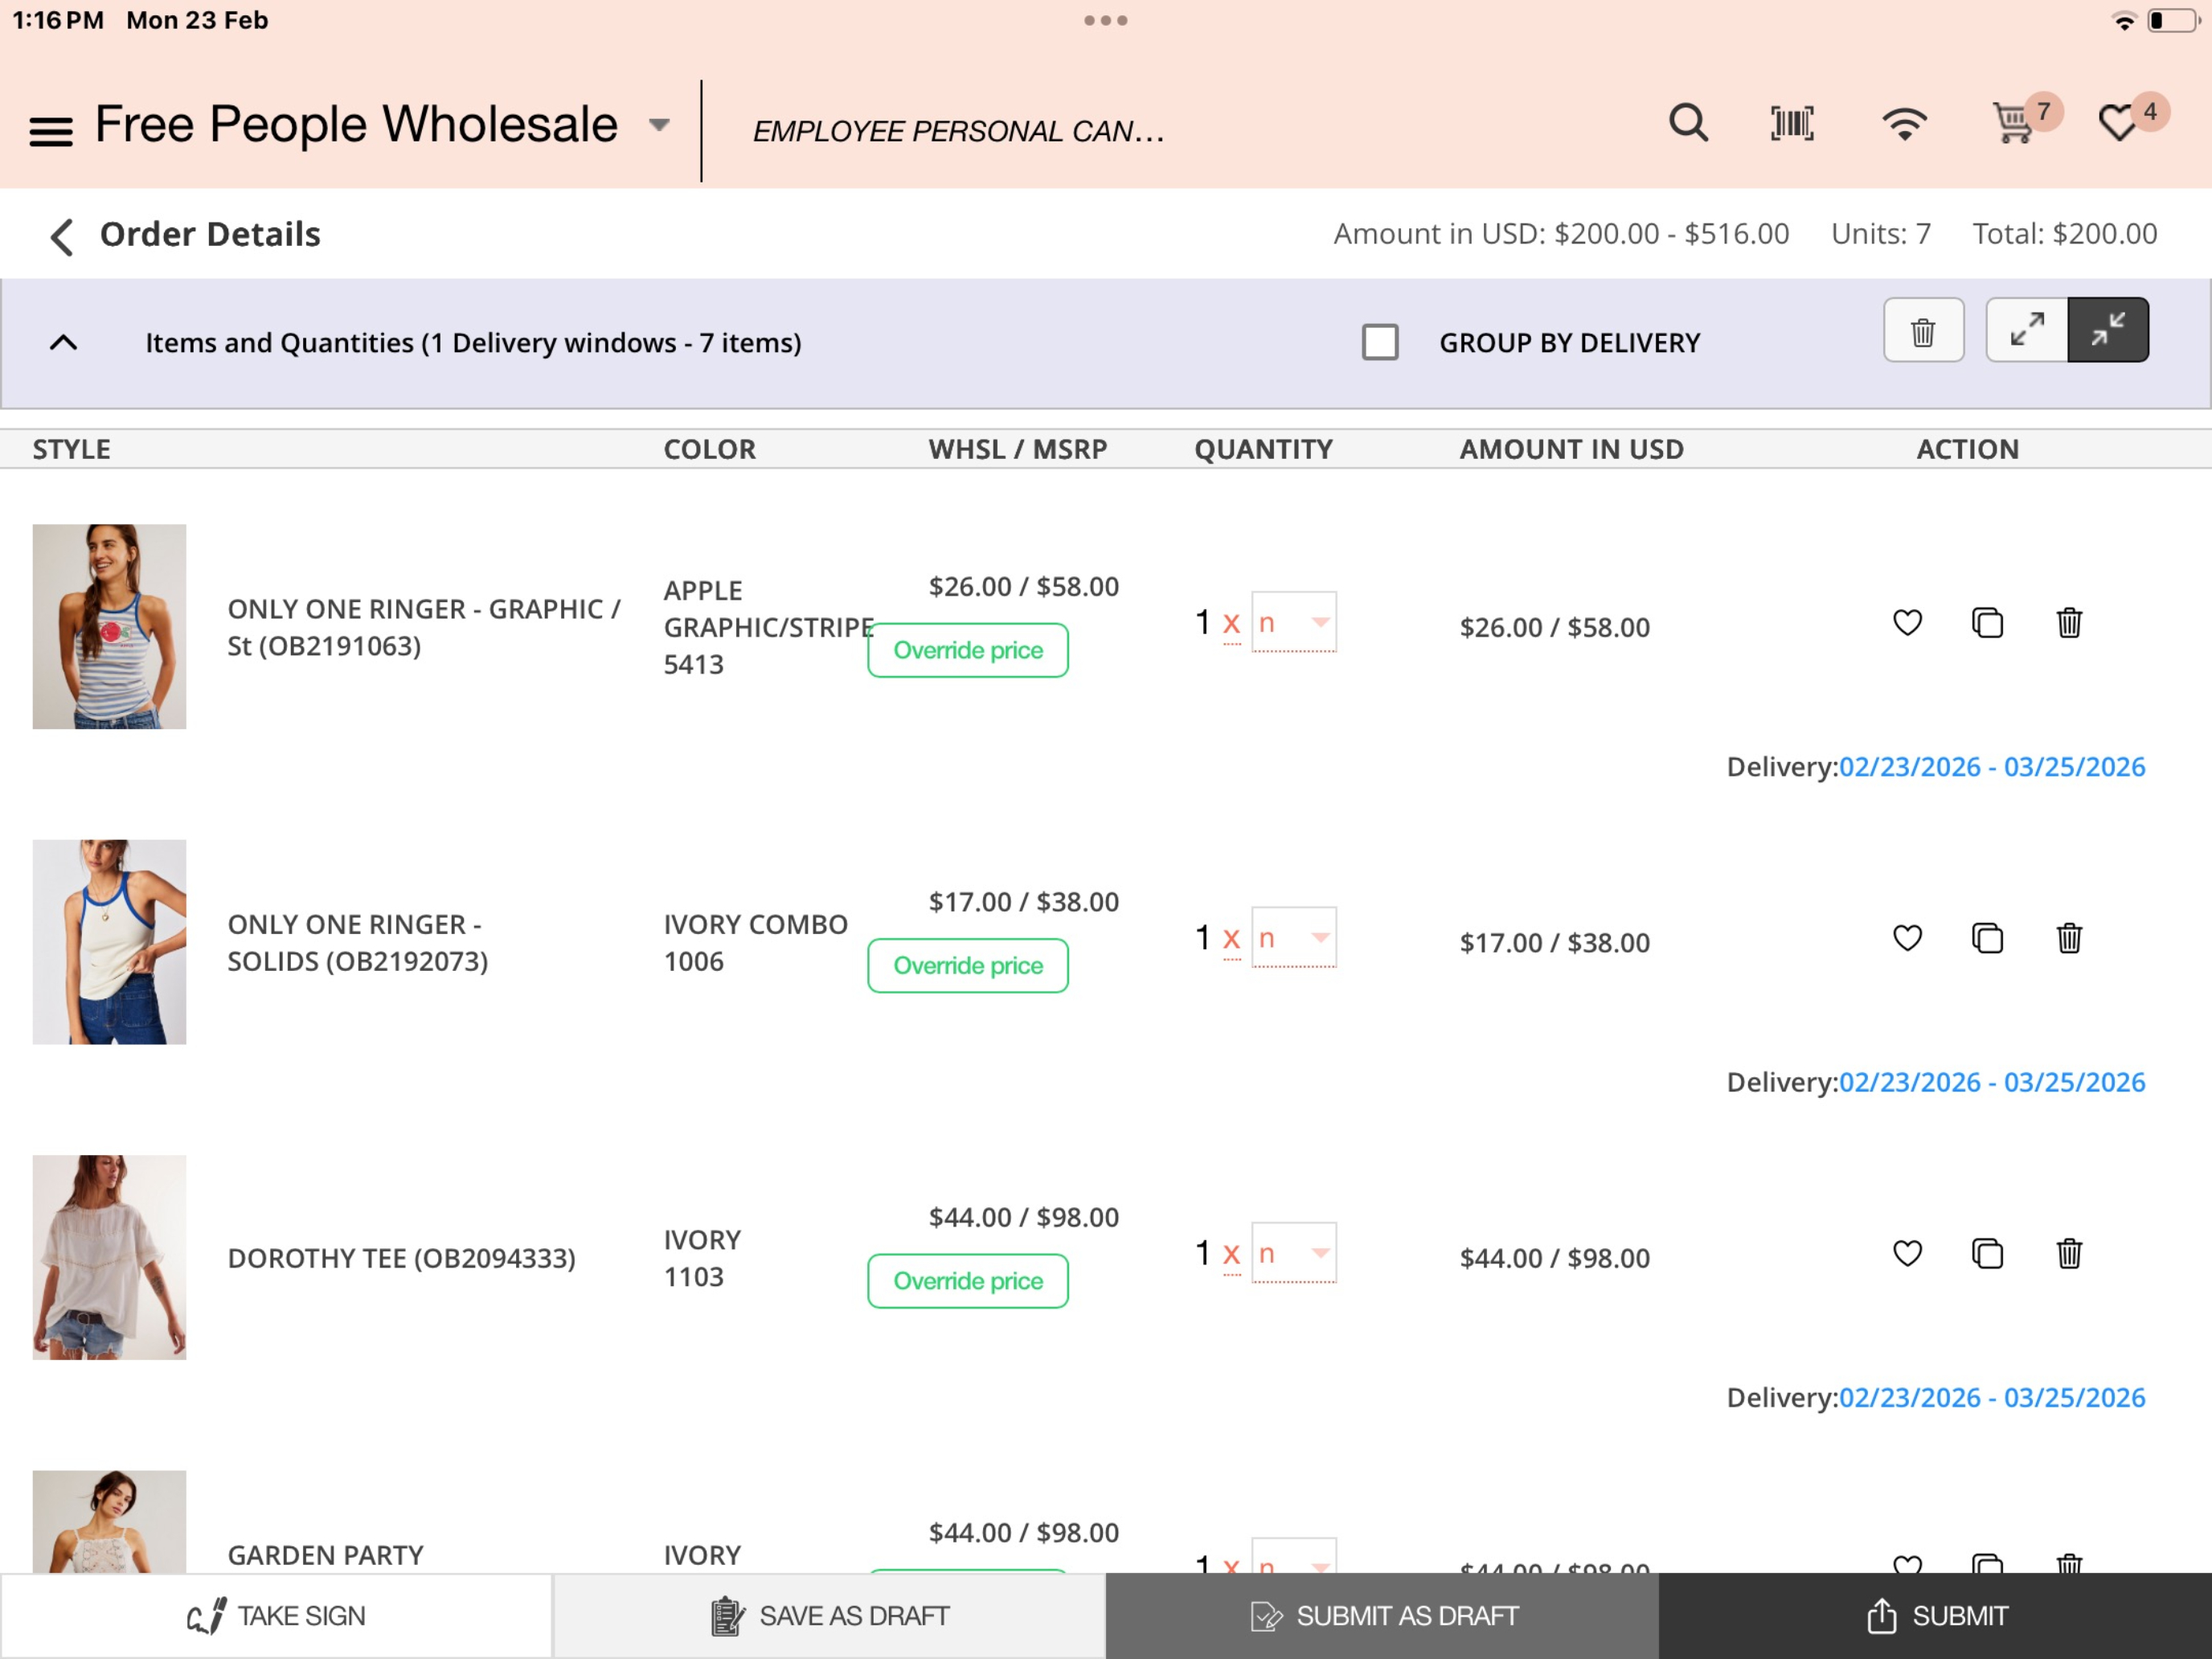Collapse the Items and Quantities section
The image size is (2212, 1659).
click(x=63, y=343)
